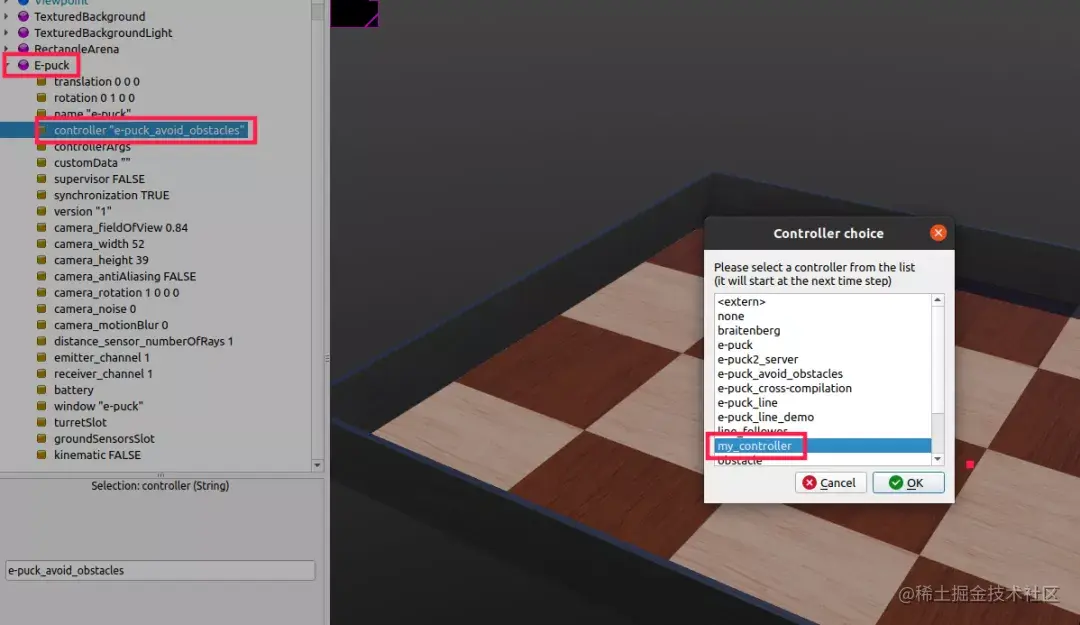
Task: Expand the TexturedBackgroundLight node
Action: click(7, 32)
